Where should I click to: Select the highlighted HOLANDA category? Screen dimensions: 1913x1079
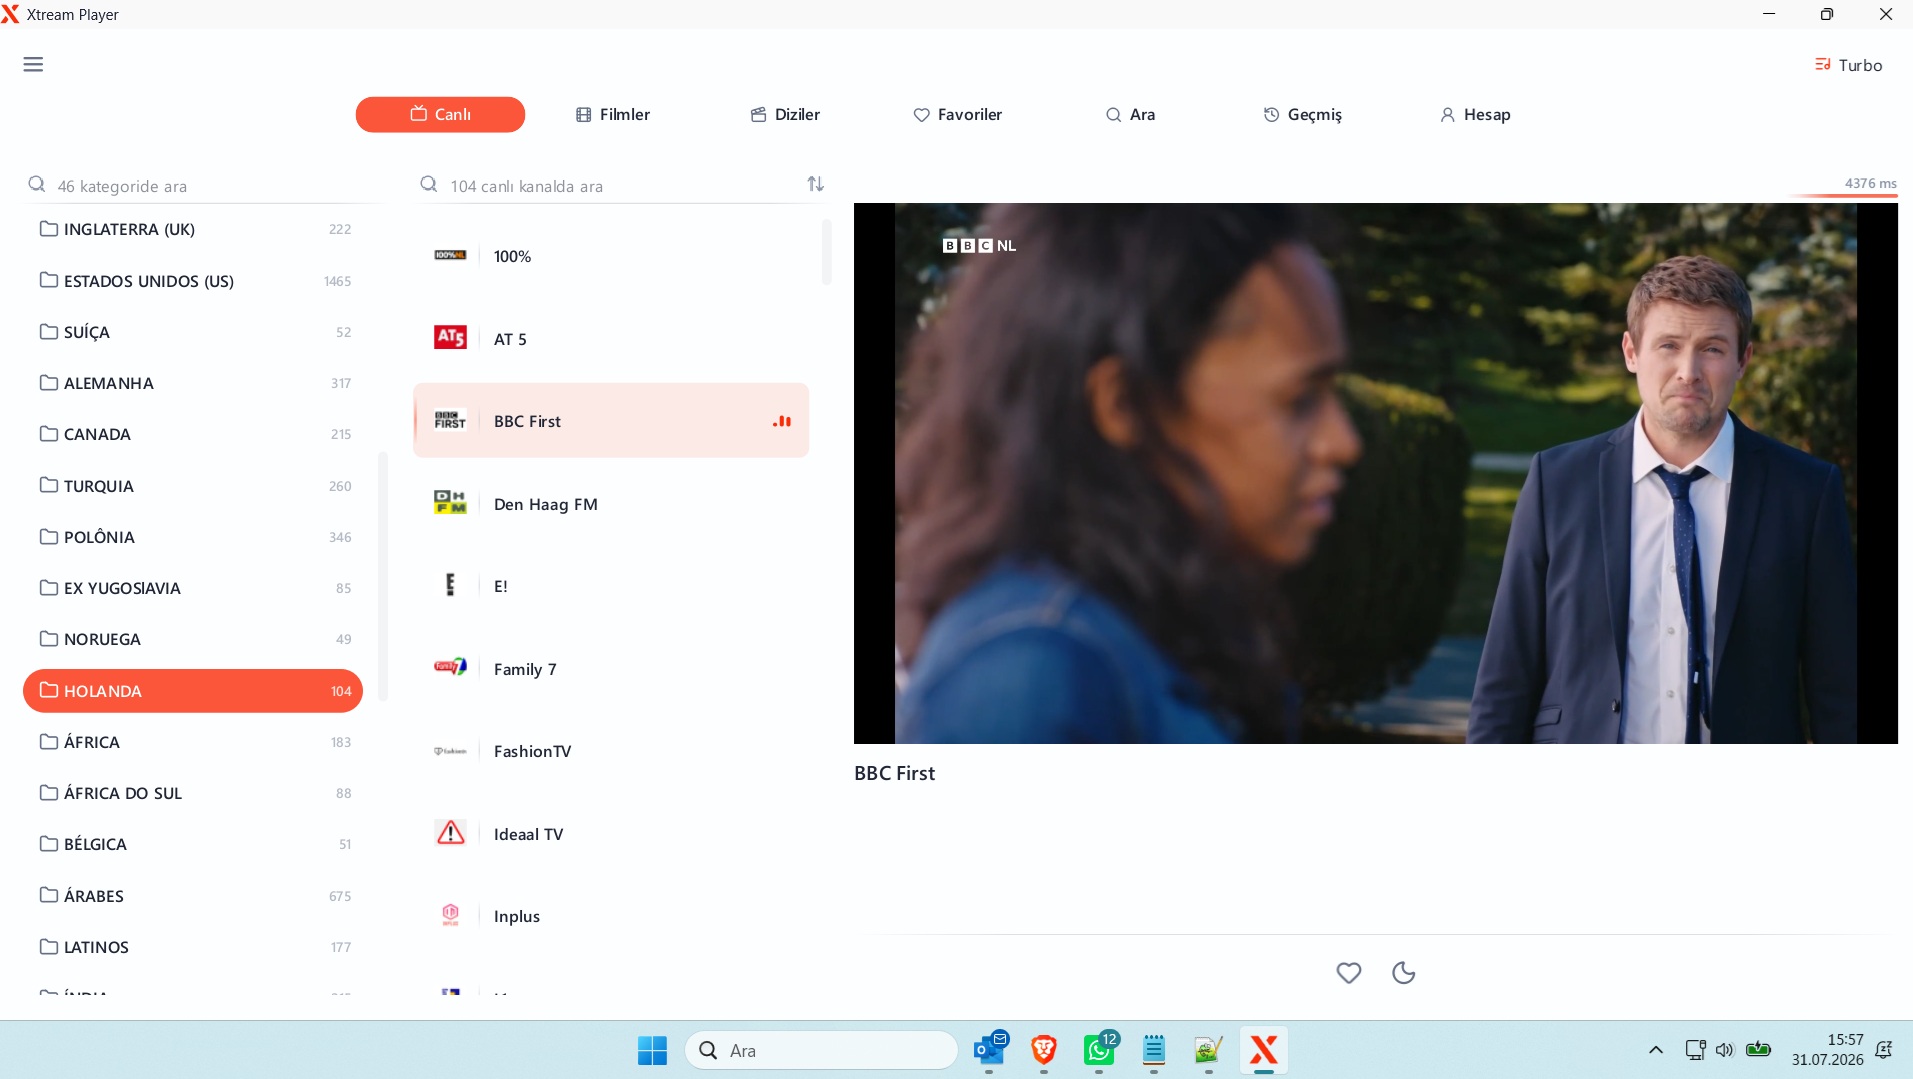[193, 691]
